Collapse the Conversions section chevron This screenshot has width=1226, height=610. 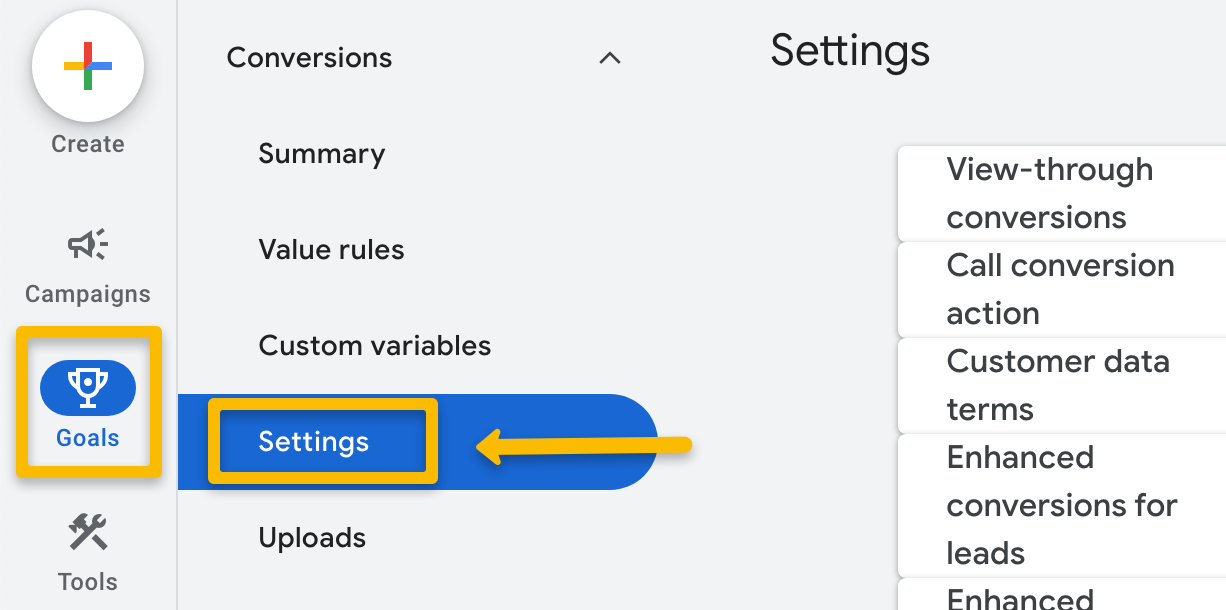(609, 58)
